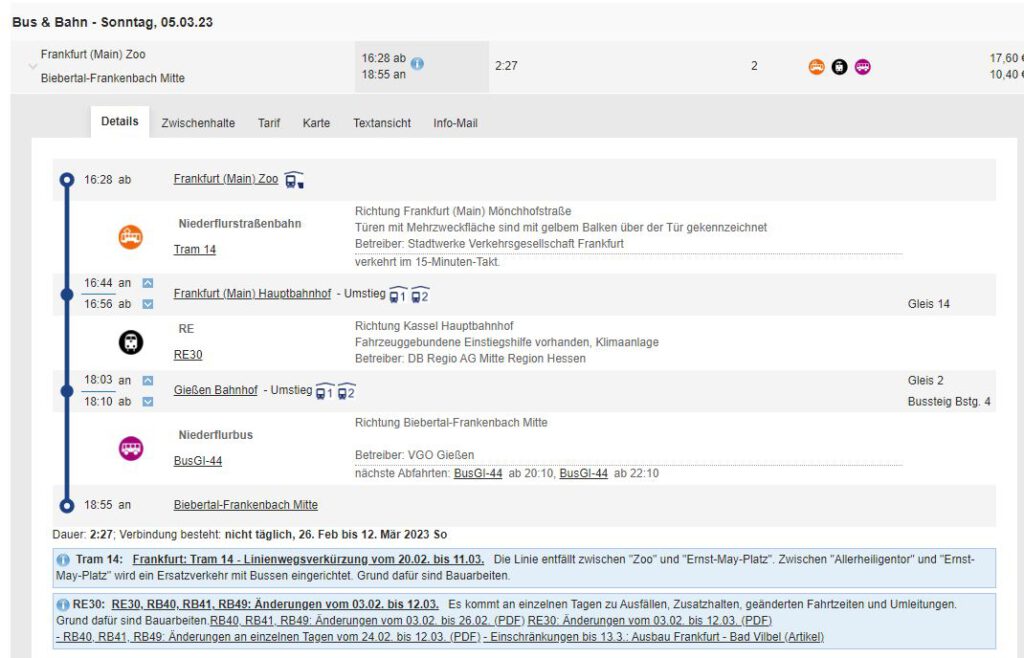The width and height of the screenshot is (1024, 658).
Task: Open the Gießen Bahnhof station link
Action: 215,390
